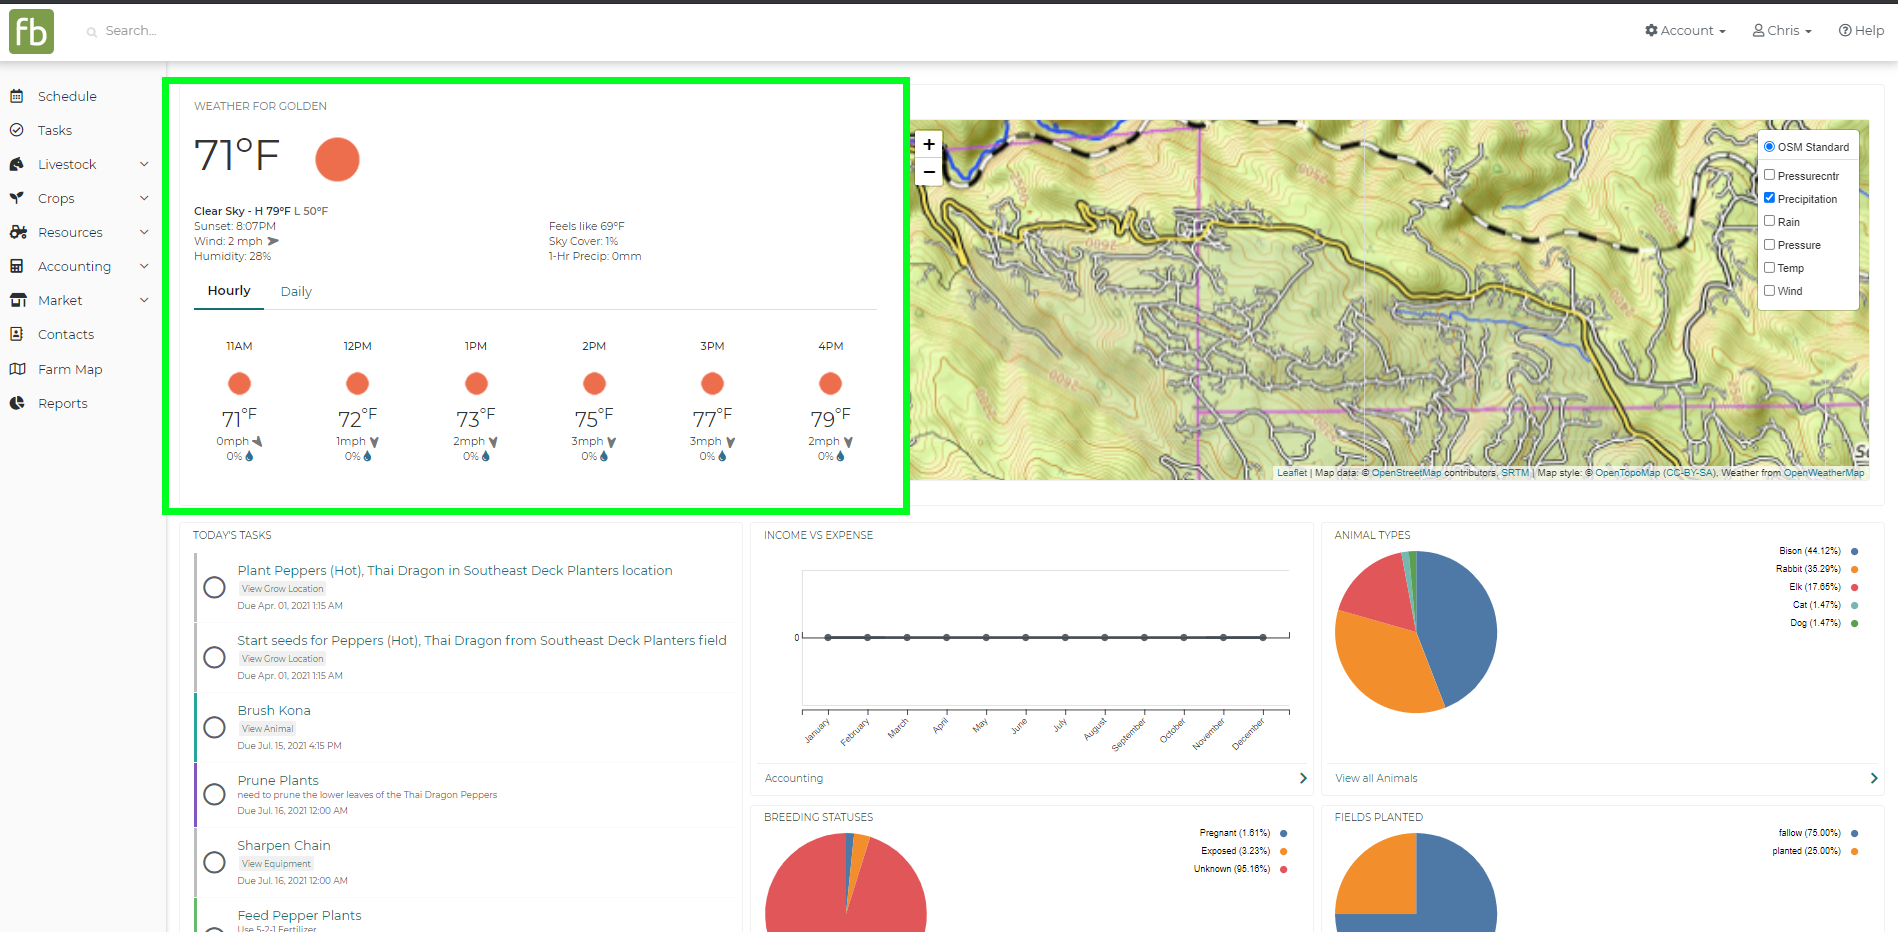Switch to the Daily forecast tab
Screen dimensions: 1898x932
point(296,292)
